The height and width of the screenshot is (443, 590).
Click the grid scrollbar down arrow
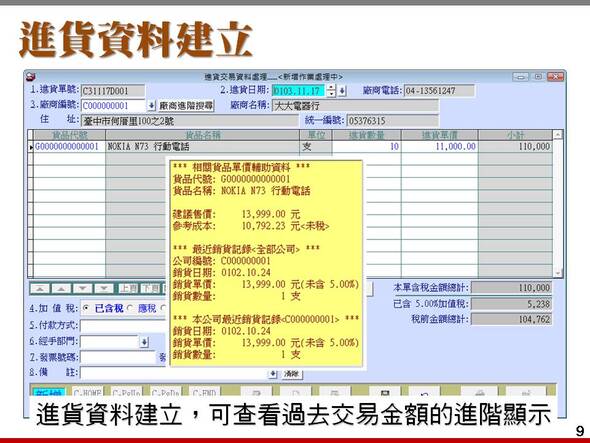coord(558,273)
